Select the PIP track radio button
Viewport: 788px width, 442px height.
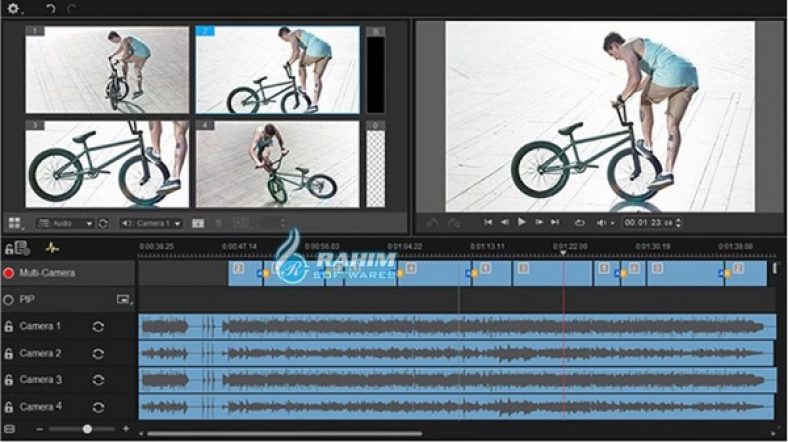click(9, 299)
